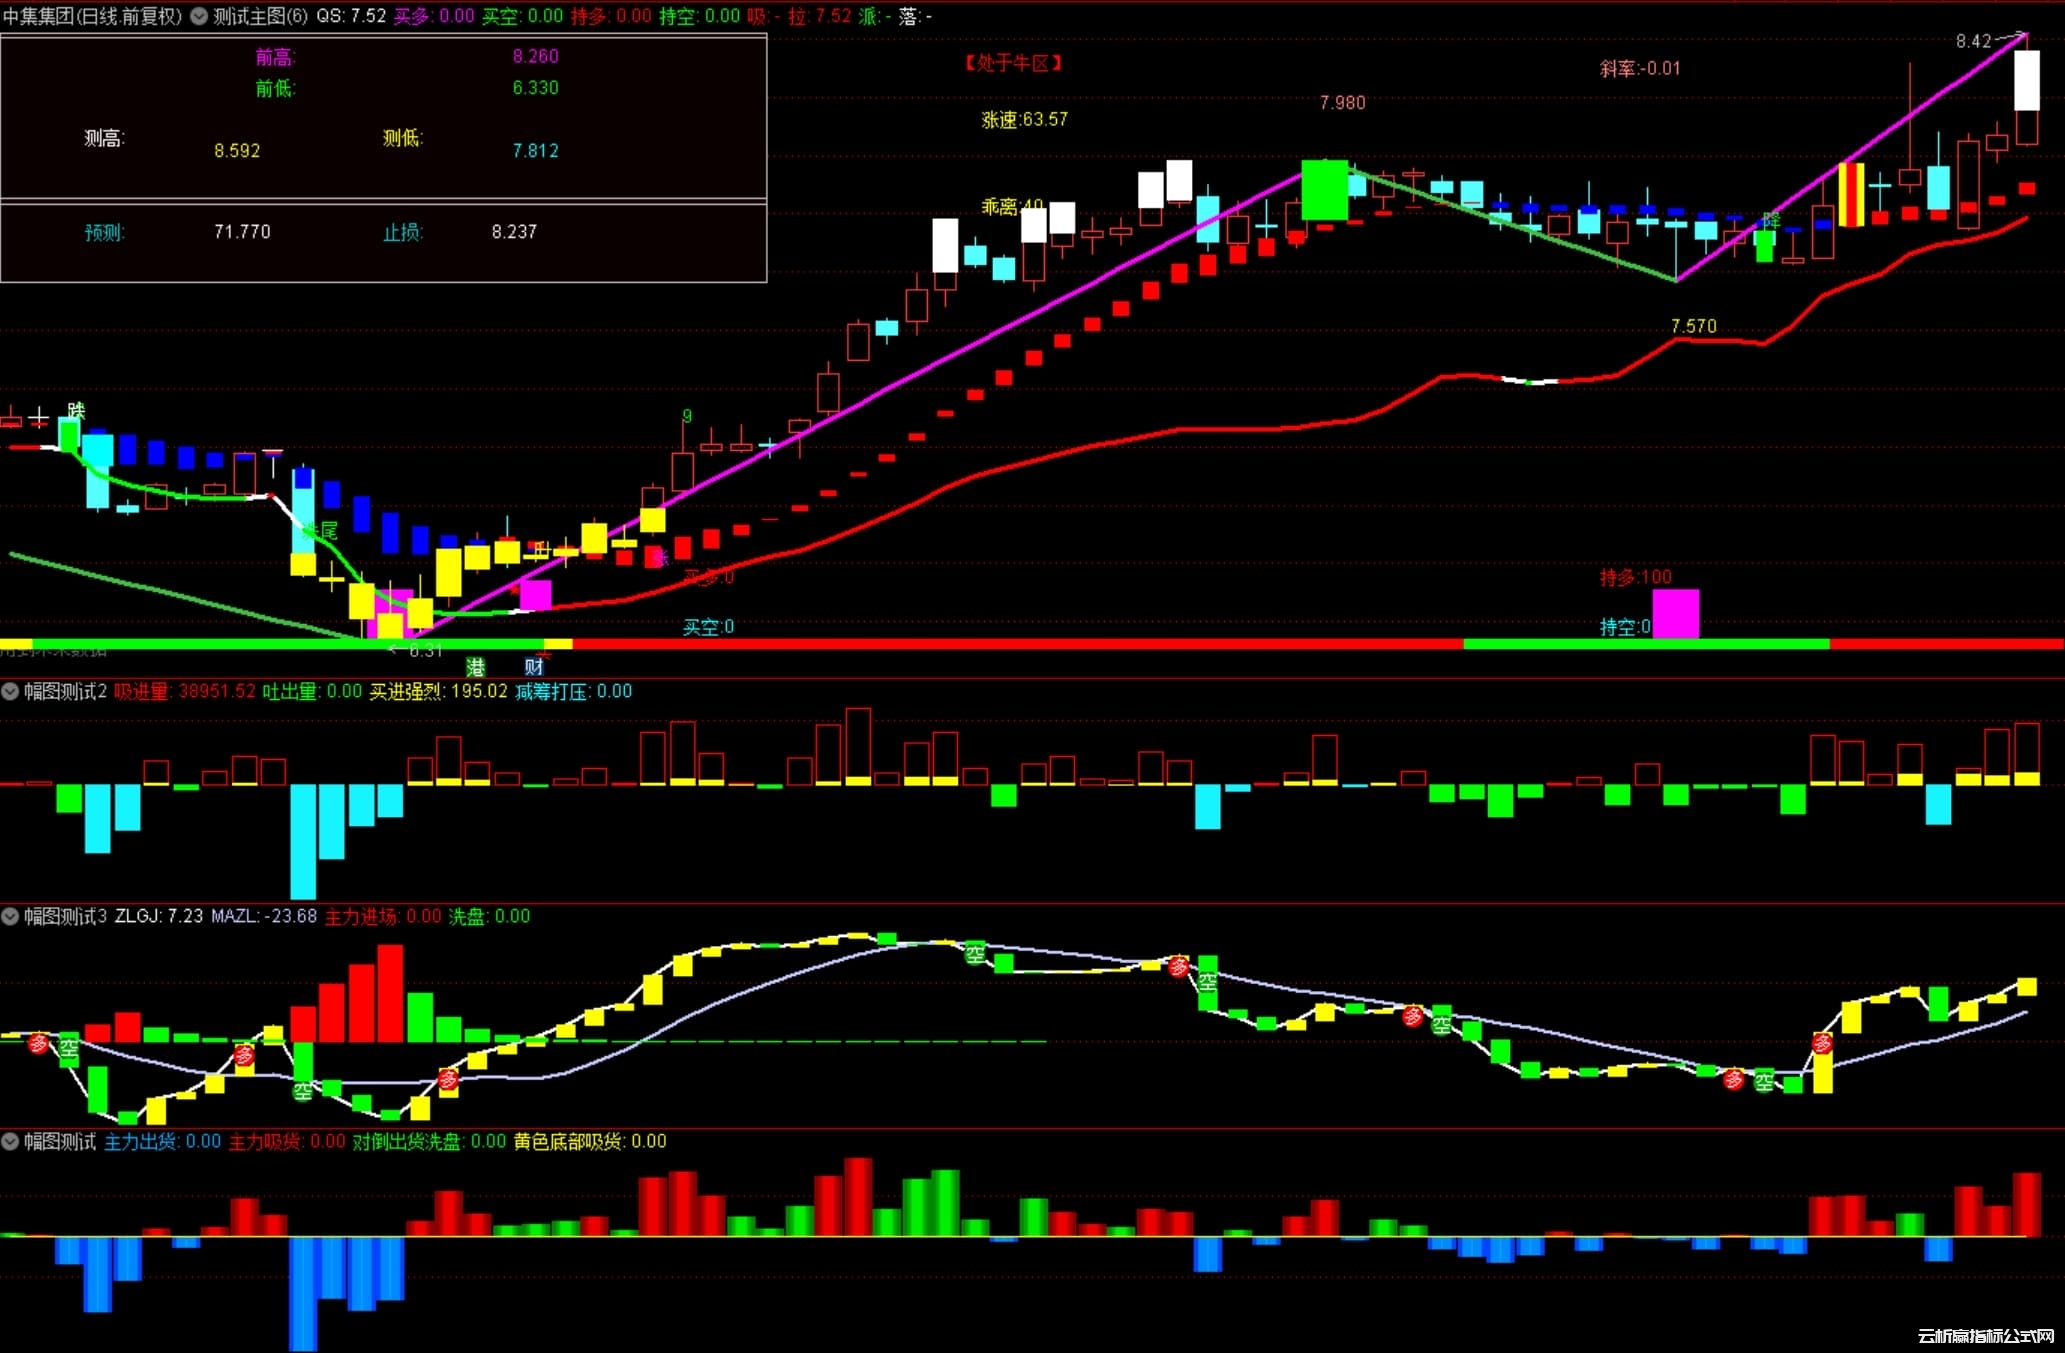This screenshot has width=2065, height=1353.
Task: Click the 预测 value 71.770
Action: [242, 232]
